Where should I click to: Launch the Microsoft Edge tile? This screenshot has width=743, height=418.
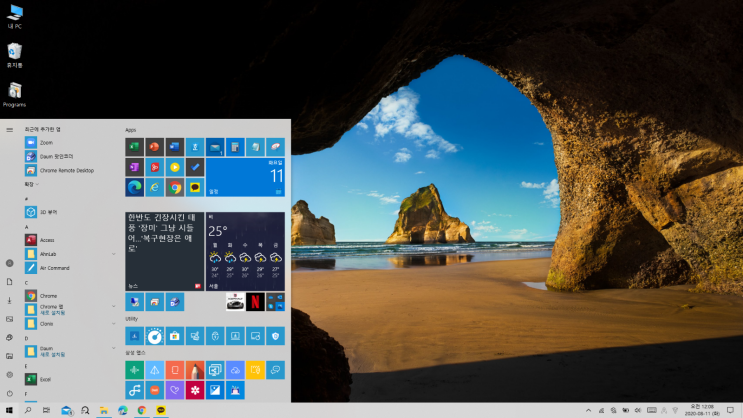pos(134,187)
